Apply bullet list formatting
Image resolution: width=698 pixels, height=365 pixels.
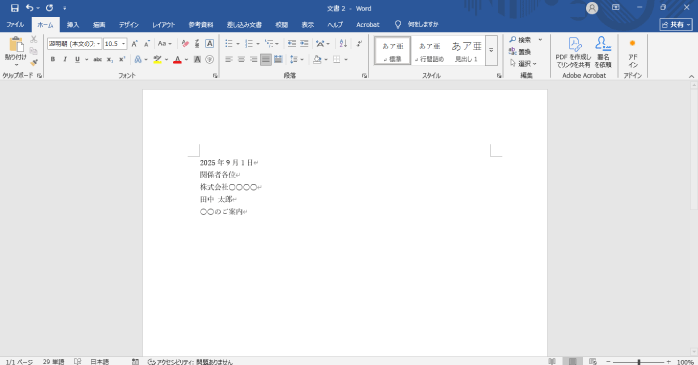229,44
